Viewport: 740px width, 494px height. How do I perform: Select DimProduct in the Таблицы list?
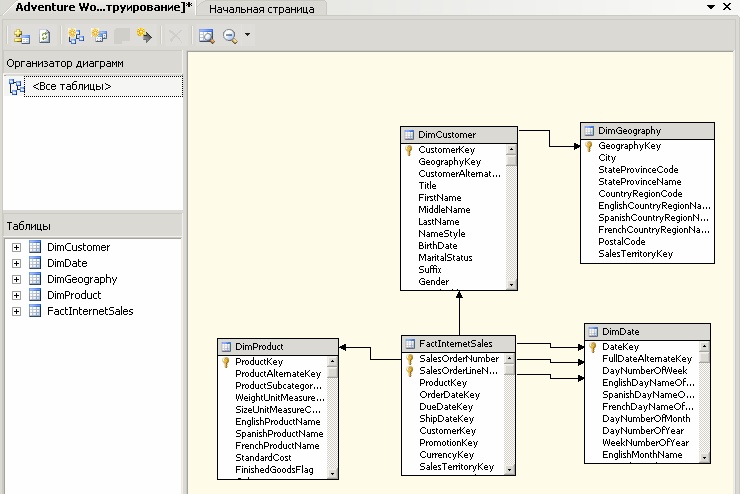pos(74,295)
